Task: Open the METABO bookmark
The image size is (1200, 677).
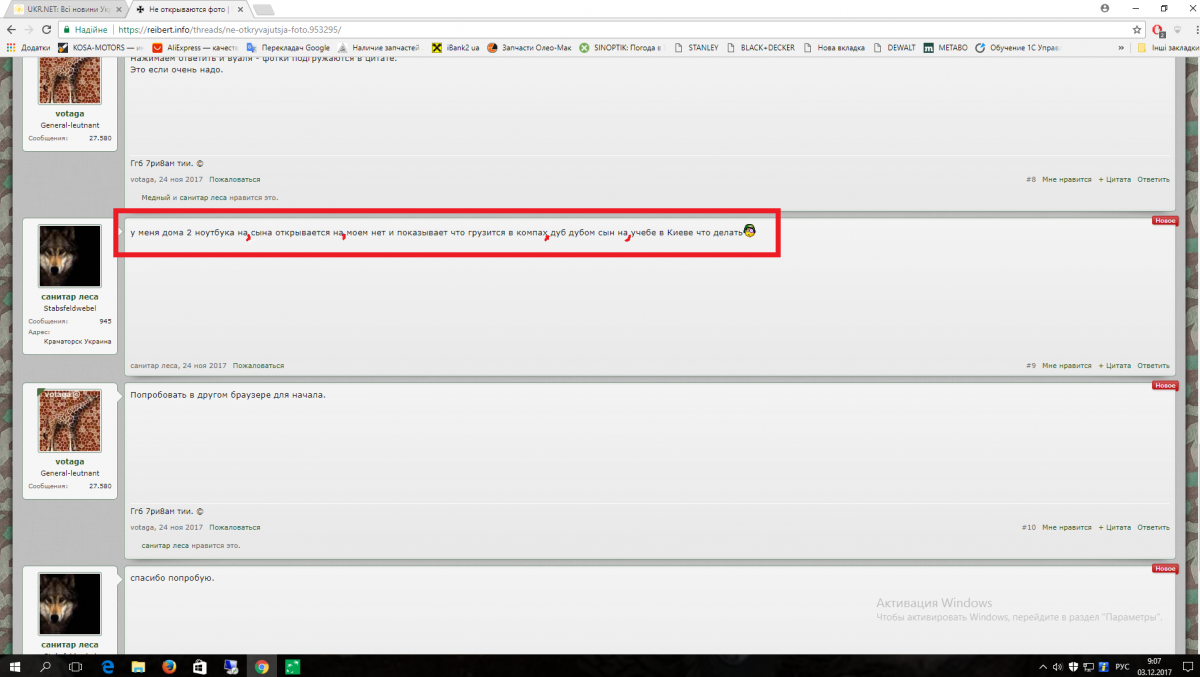Action: pyautogui.click(x=945, y=47)
